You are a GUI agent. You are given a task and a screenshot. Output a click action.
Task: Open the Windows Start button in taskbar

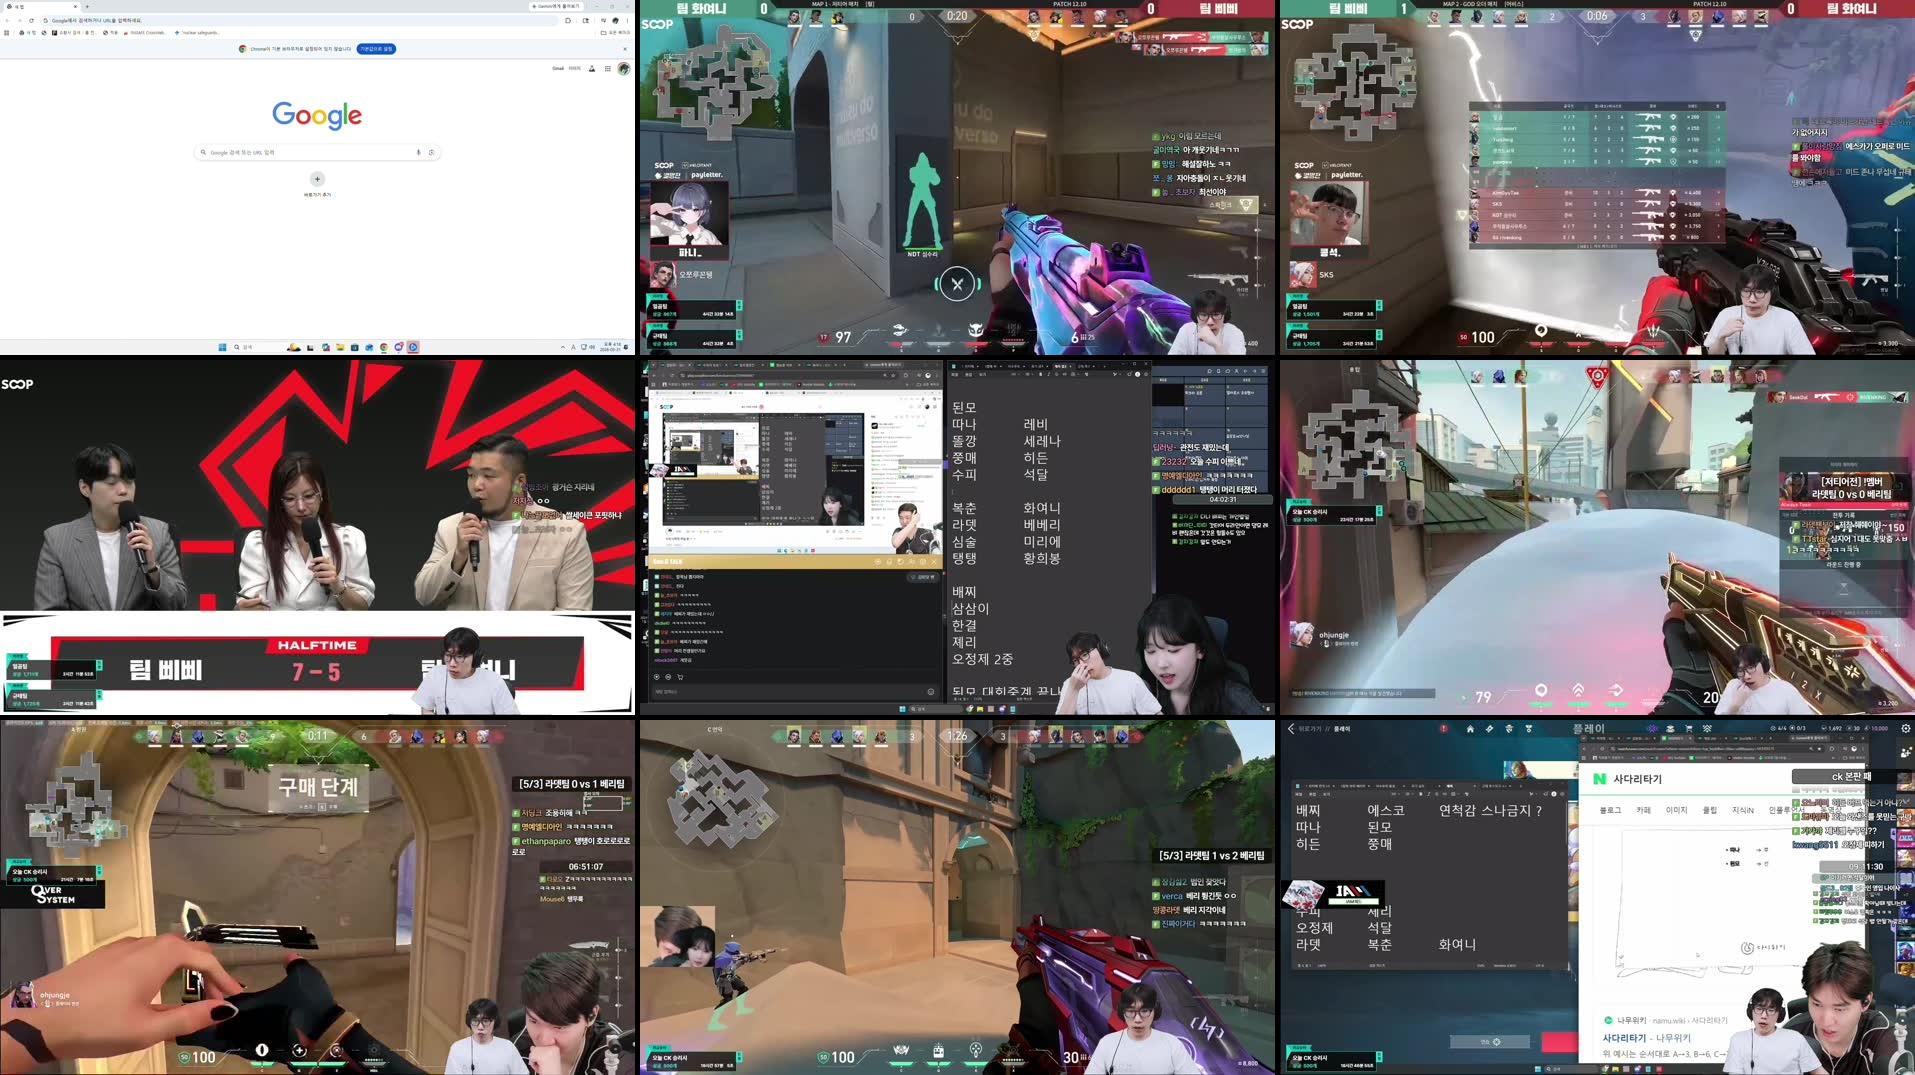click(222, 347)
